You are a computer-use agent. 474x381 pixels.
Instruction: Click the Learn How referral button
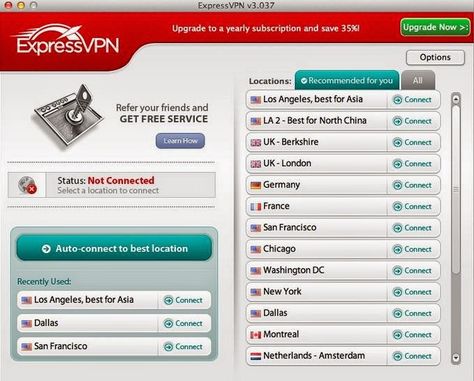click(x=180, y=141)
